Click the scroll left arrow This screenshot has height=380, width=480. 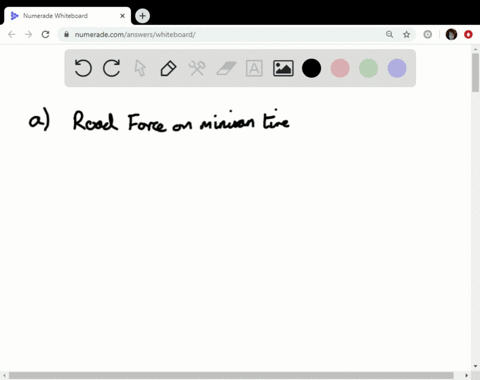pyautogui.click(x=4, y=376)
